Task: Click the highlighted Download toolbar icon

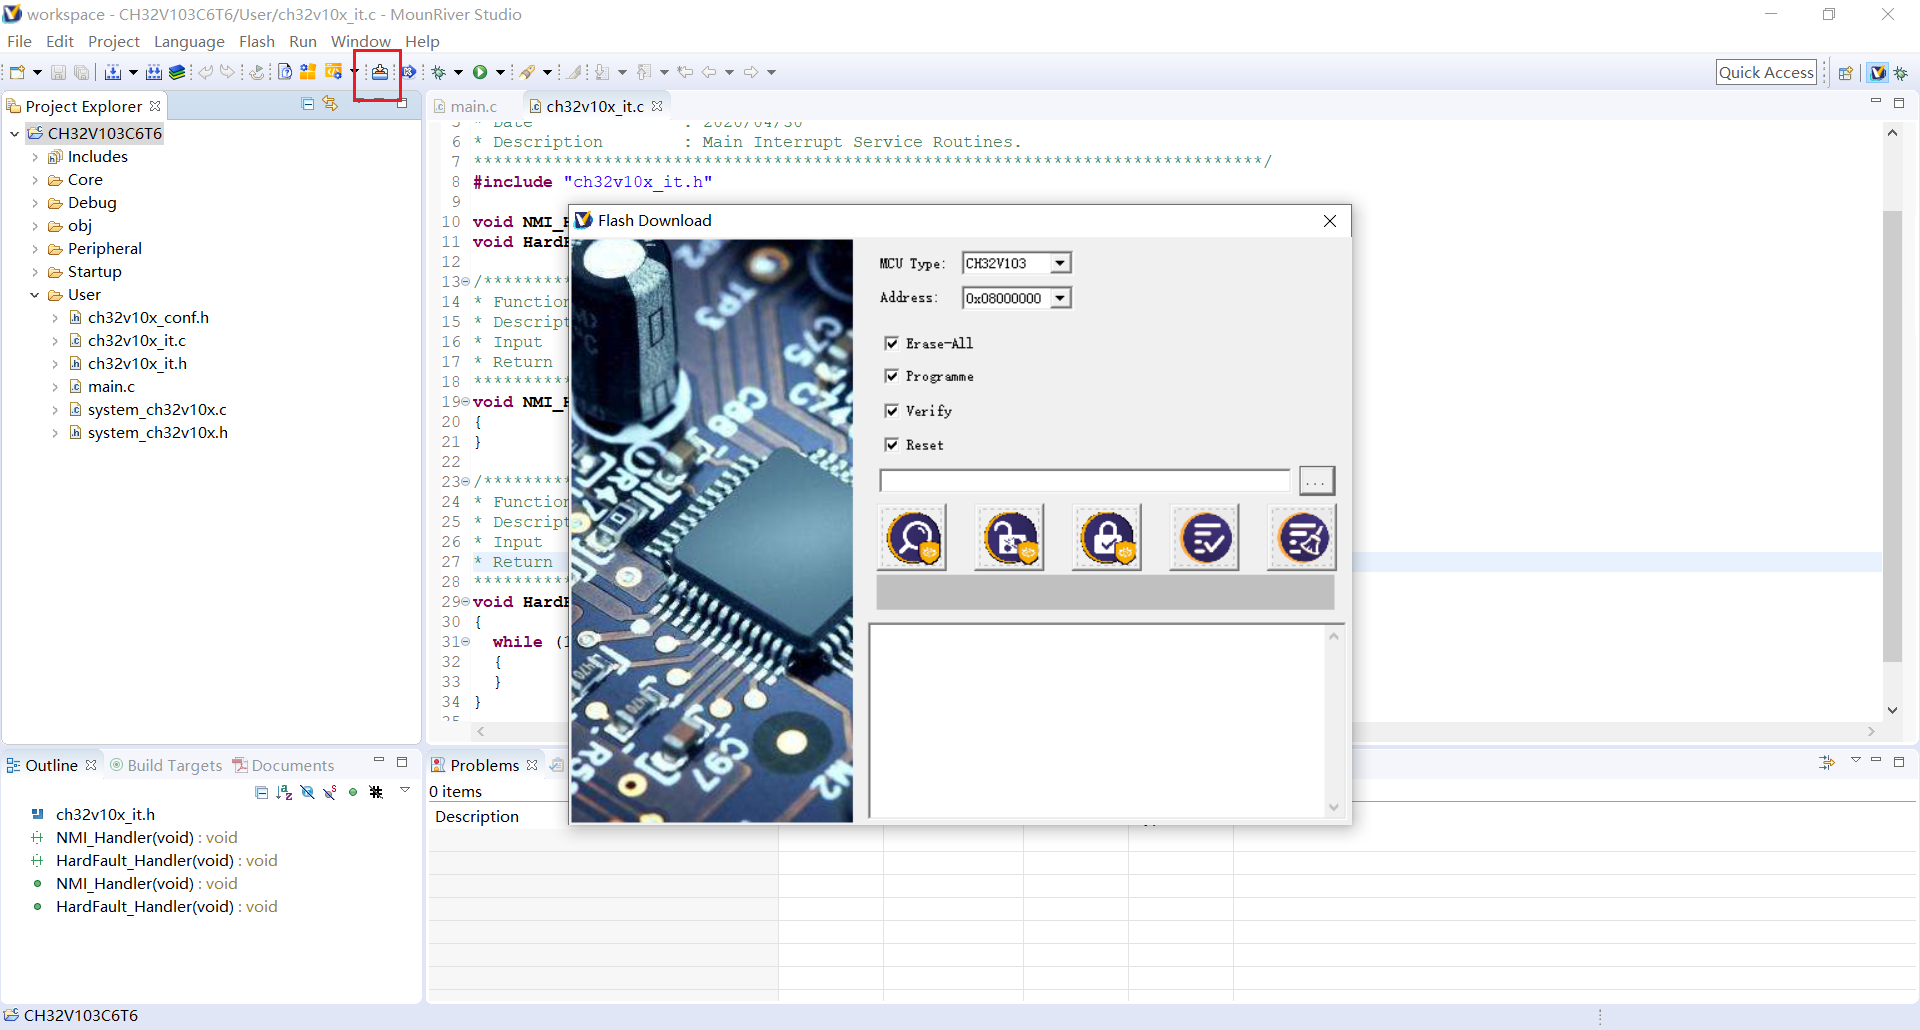Action: coord(379,72)
